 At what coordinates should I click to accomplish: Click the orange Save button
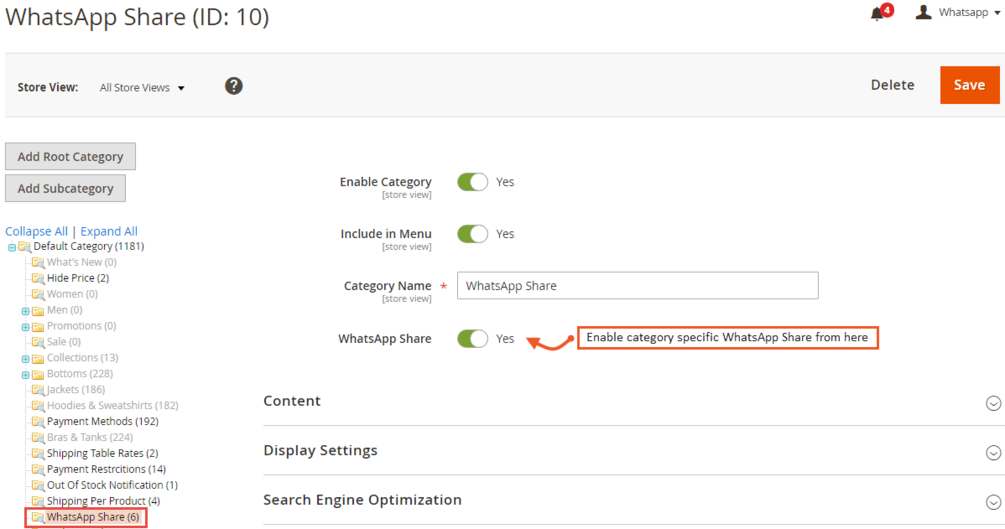click(x=969, y=85)
